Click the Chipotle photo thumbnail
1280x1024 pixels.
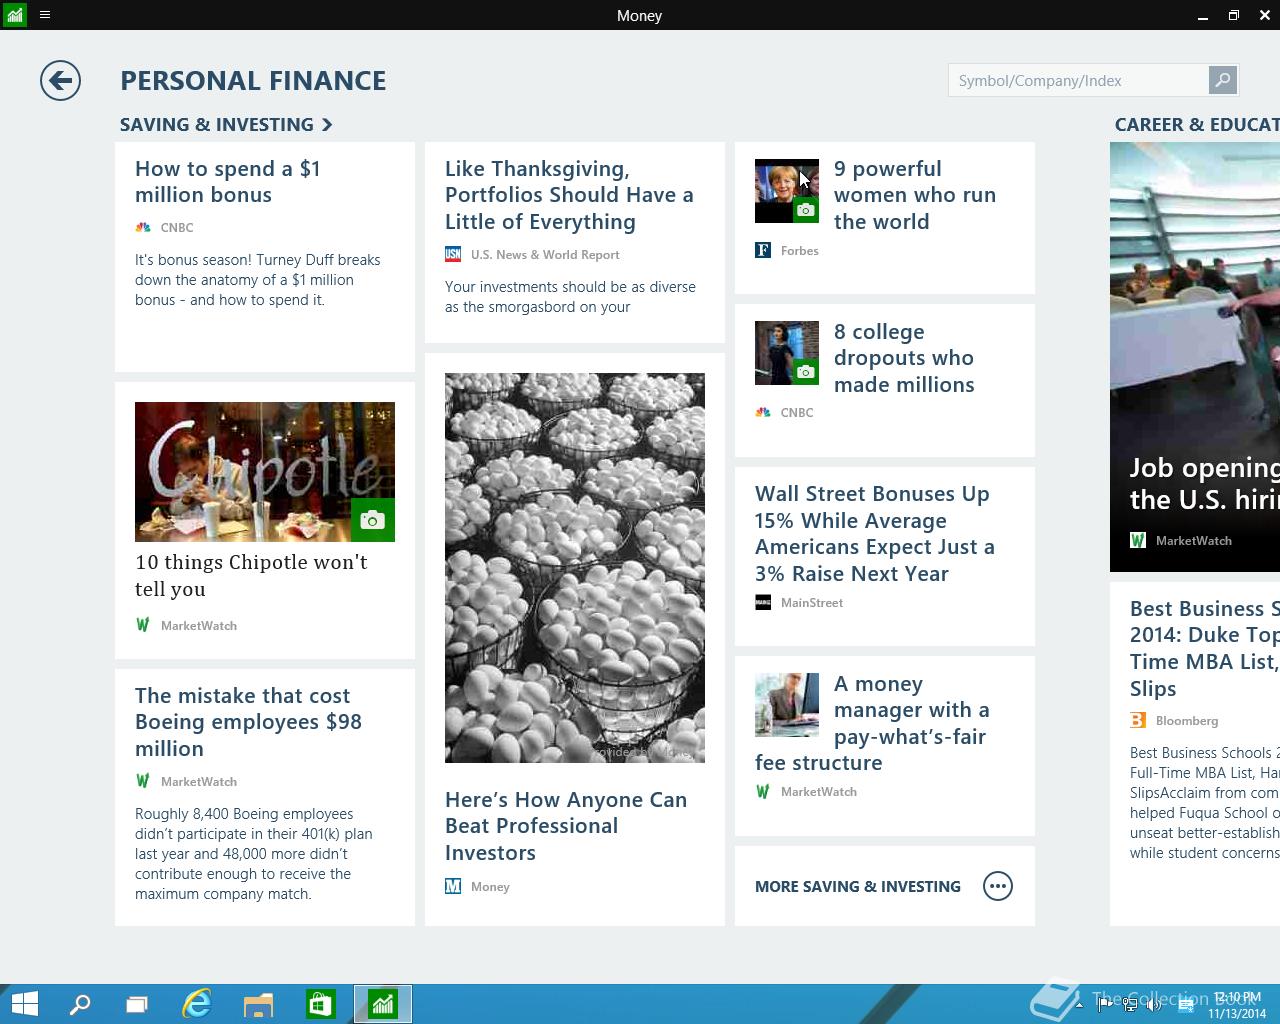coord(265,472)
